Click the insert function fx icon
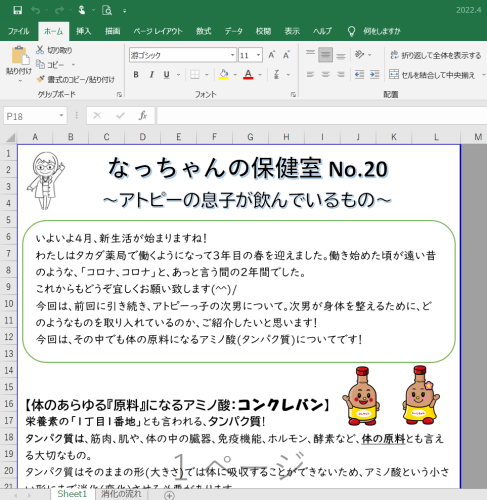The width and height of the screenshot is (487, 500). (143, 116)
